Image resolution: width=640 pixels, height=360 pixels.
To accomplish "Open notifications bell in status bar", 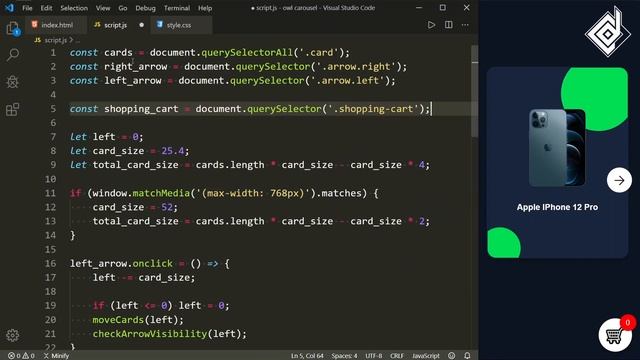I will coord(467,356).
